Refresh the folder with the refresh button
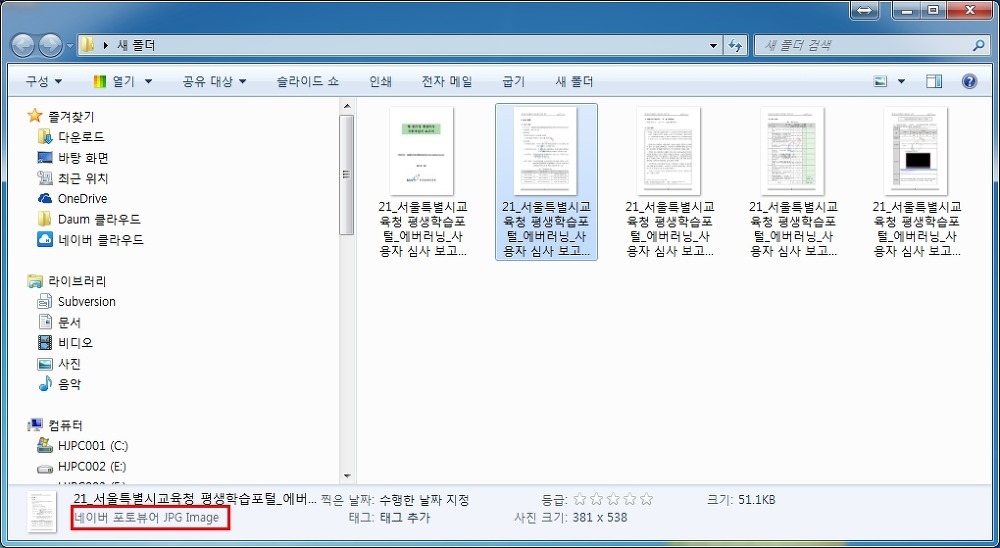This screenshot has width=1000, height=548. 735,45
